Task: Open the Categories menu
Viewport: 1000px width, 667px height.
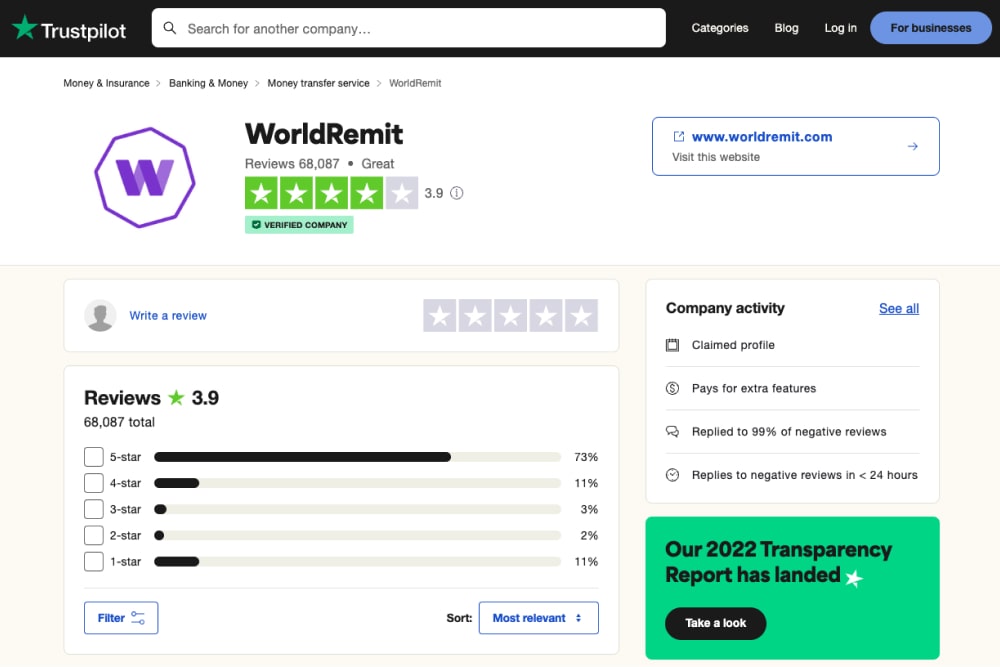Action: point(720,28)
